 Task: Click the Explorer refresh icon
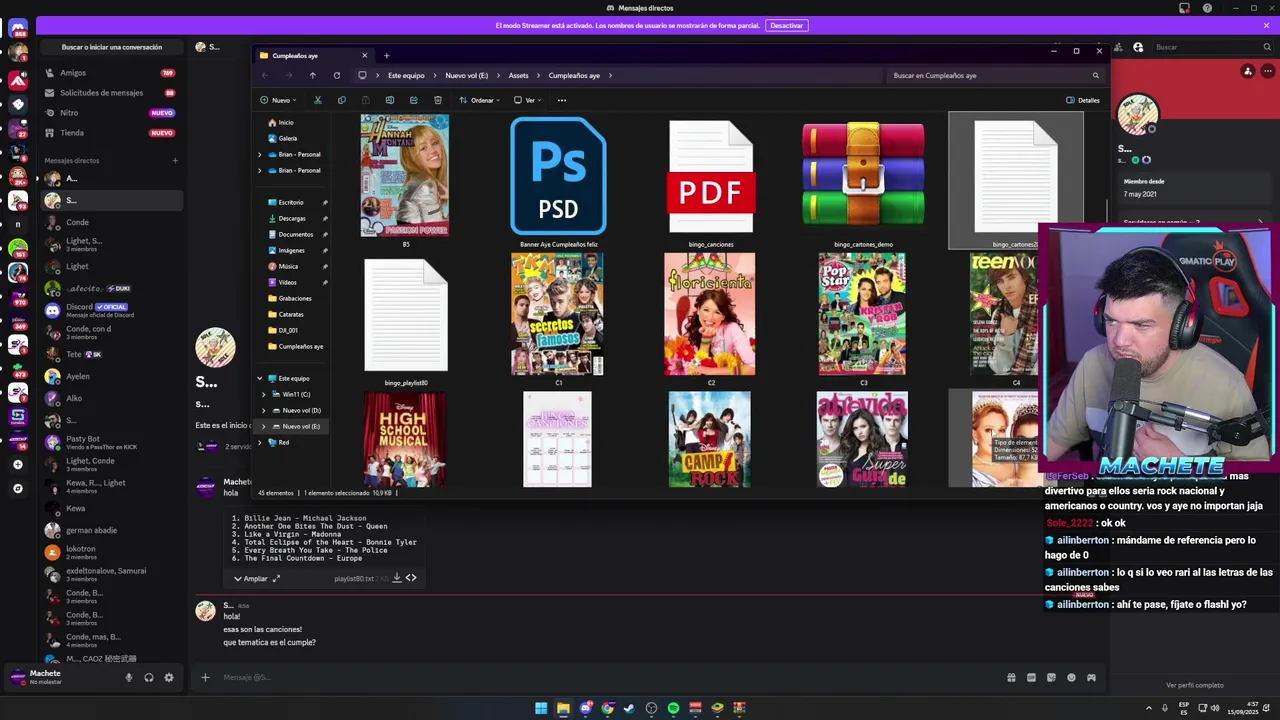(336, 75)
